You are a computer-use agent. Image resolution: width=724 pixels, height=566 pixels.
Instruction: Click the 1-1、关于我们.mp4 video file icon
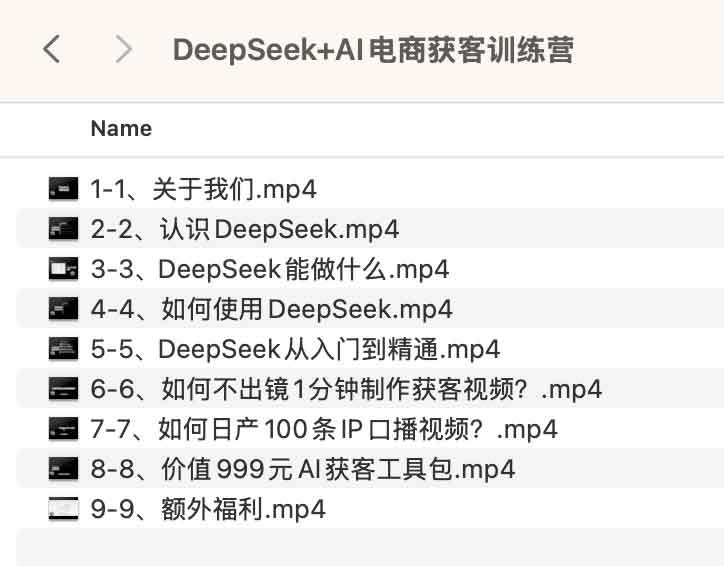[63, 188]
